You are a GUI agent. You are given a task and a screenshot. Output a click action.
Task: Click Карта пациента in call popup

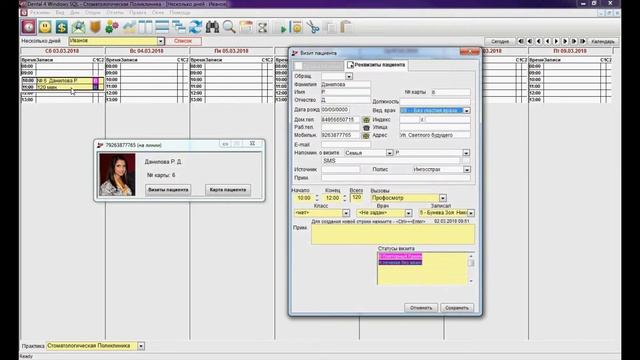click(228, 190)
